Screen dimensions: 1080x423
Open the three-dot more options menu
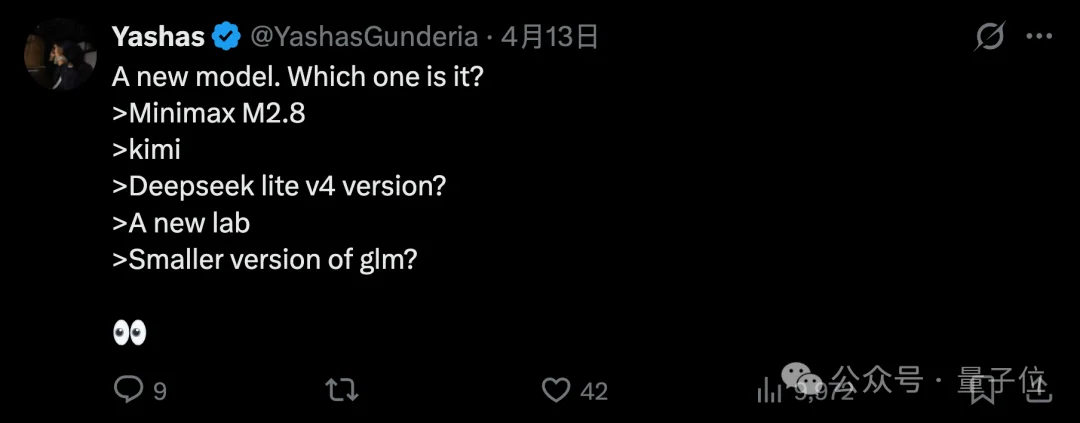1040,38
